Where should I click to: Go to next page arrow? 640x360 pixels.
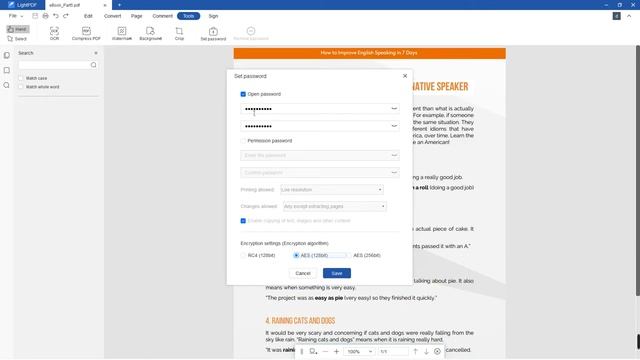(426, 351)
